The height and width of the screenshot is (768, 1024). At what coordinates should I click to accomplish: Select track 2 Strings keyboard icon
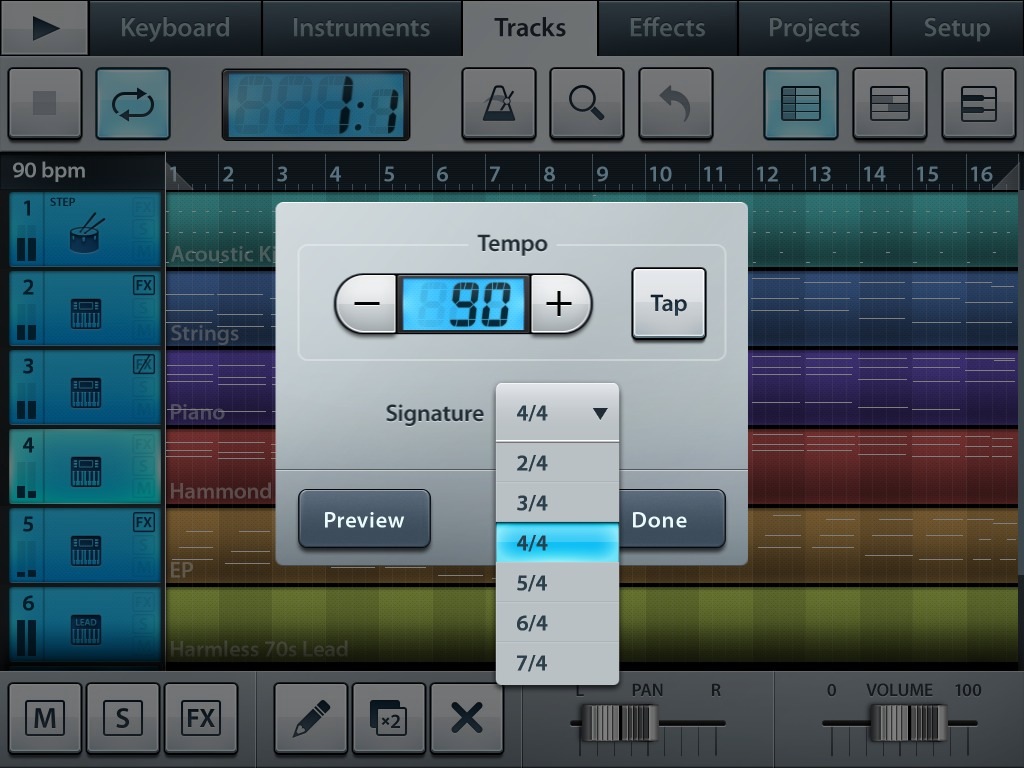point(86,313)
